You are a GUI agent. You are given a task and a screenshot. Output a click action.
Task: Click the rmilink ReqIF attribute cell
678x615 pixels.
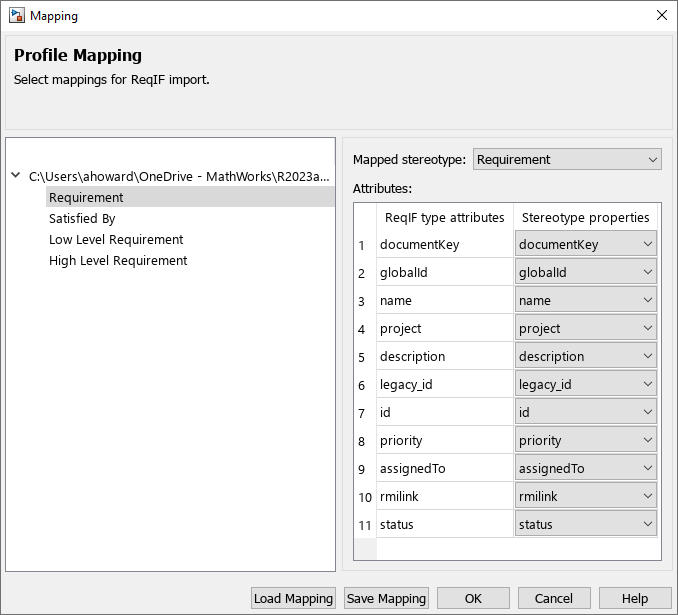click(445, 496)
